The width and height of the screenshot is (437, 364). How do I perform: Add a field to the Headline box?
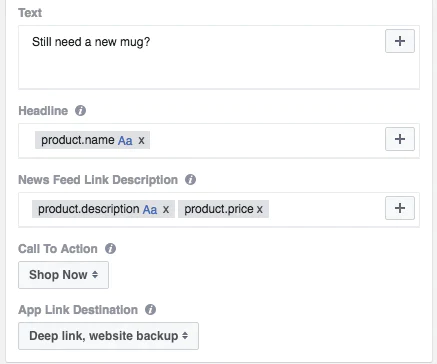(x=400, y=139)
